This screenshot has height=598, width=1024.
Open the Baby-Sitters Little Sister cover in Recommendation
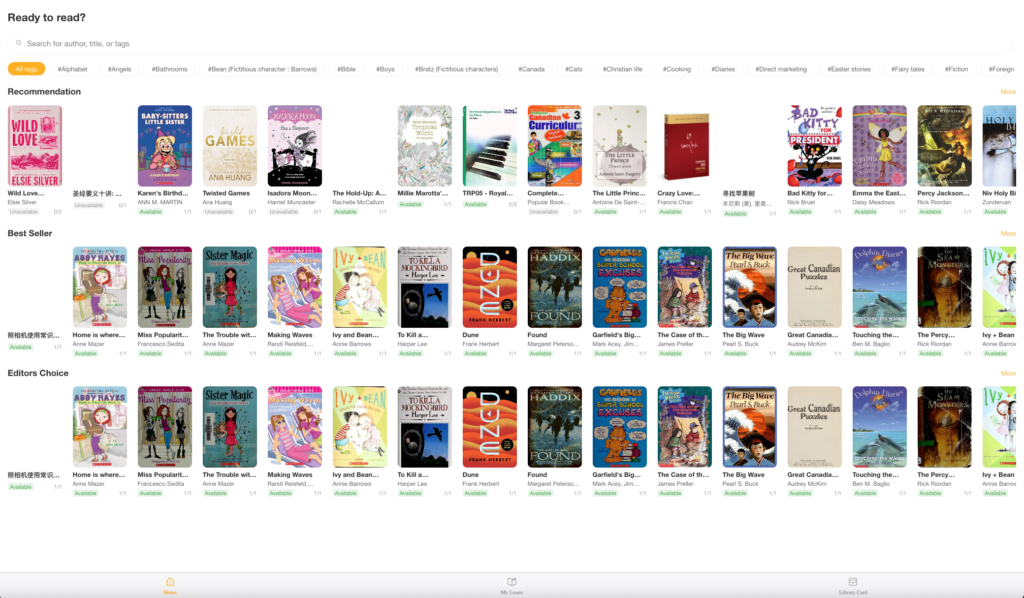(x=165, y=146)
